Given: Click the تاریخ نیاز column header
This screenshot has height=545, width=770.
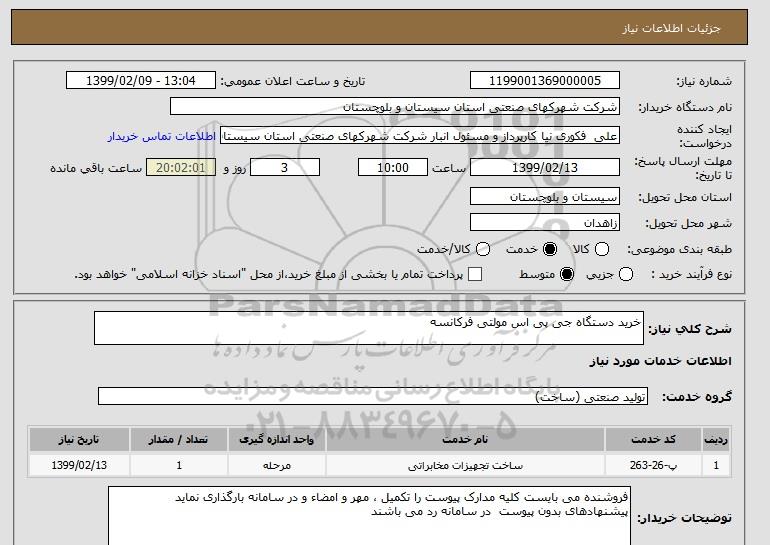Looking at the screenshot, I should 79,439.
